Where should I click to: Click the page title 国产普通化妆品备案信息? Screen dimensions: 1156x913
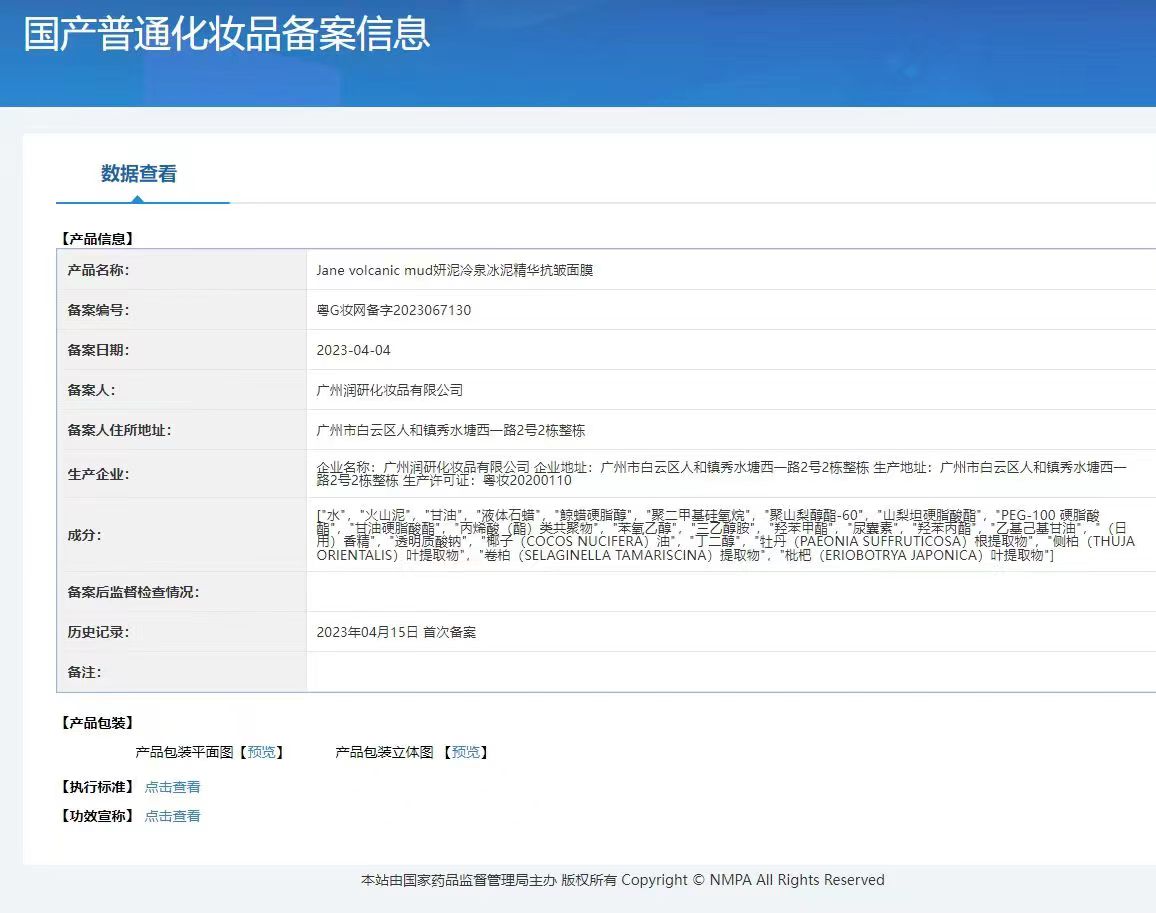tap(227, 33)
